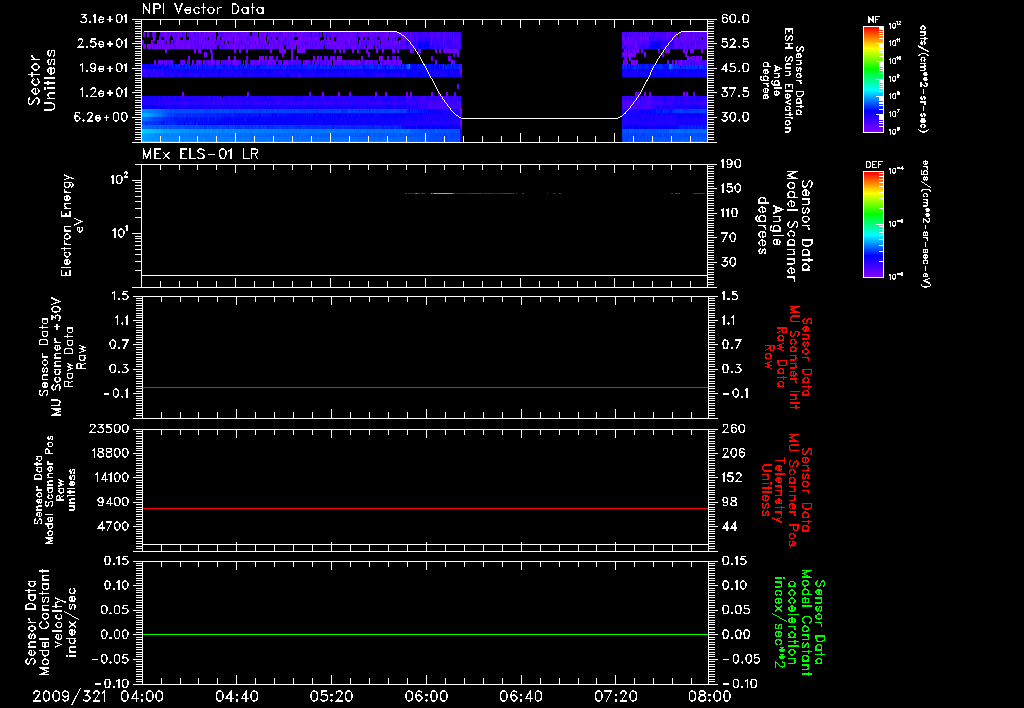
Task: Click the 'Model Scanner Pos Raw' axis title
Action: pos(55,490)
